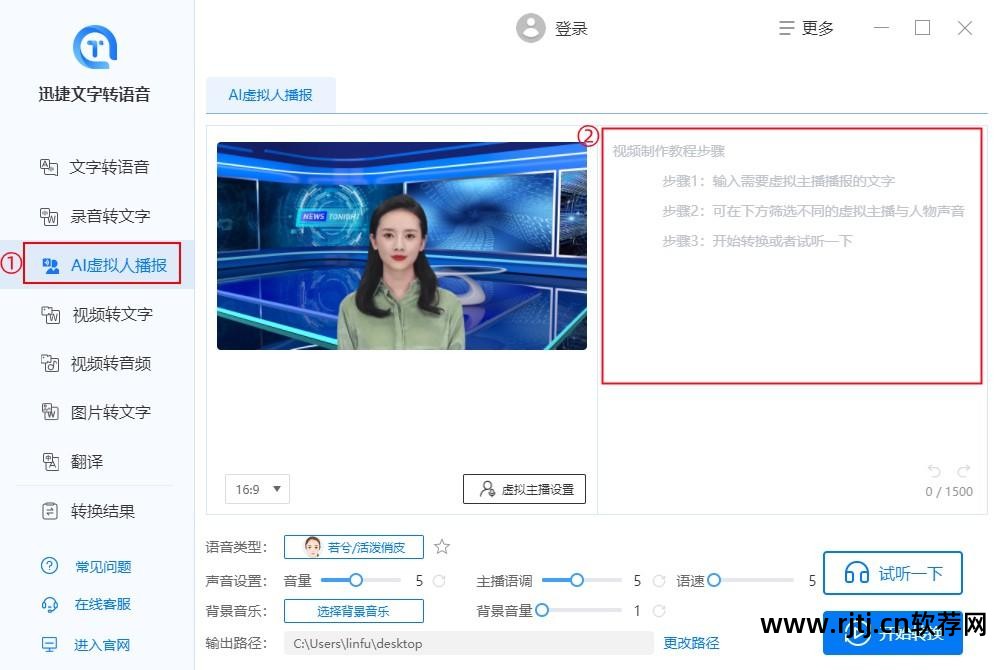Click the 登录 login text
996x670 pixels.
click(x=571, y=29)
